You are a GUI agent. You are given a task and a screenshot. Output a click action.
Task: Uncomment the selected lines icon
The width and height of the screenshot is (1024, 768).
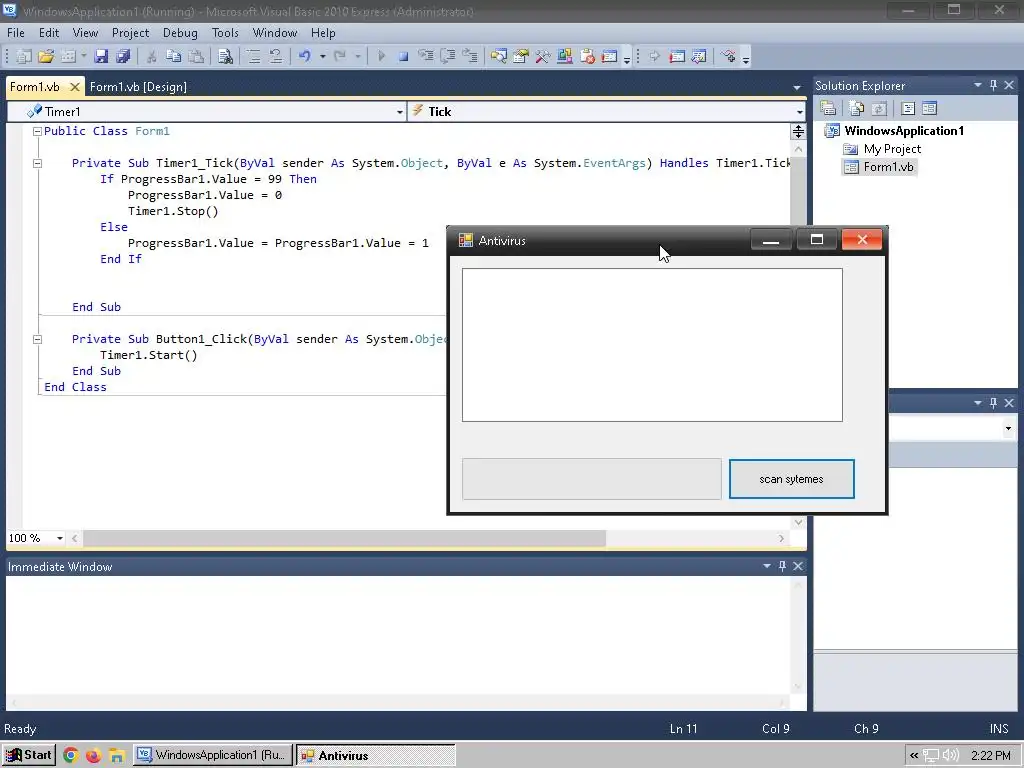[x=276, y=57]
